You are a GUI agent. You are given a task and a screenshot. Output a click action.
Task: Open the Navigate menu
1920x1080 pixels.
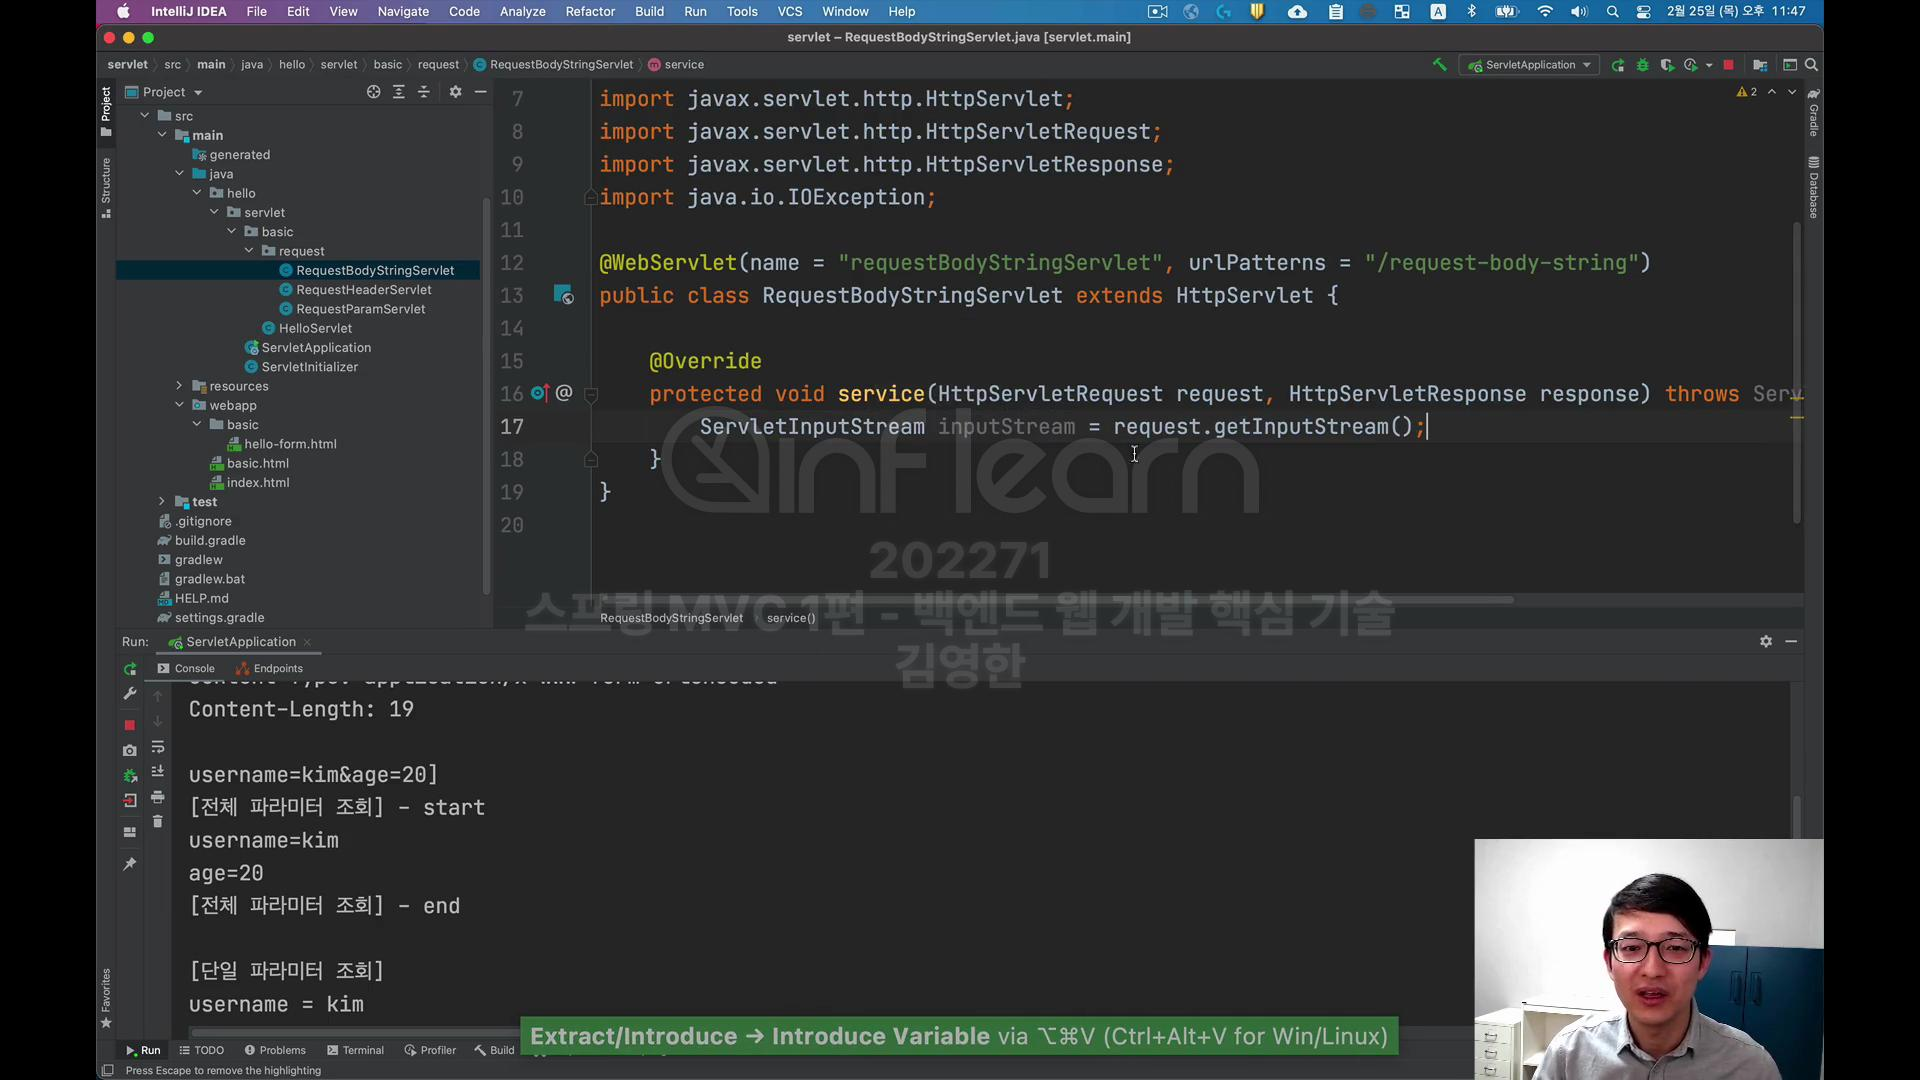pyautogui.click(x=403, y=12)
